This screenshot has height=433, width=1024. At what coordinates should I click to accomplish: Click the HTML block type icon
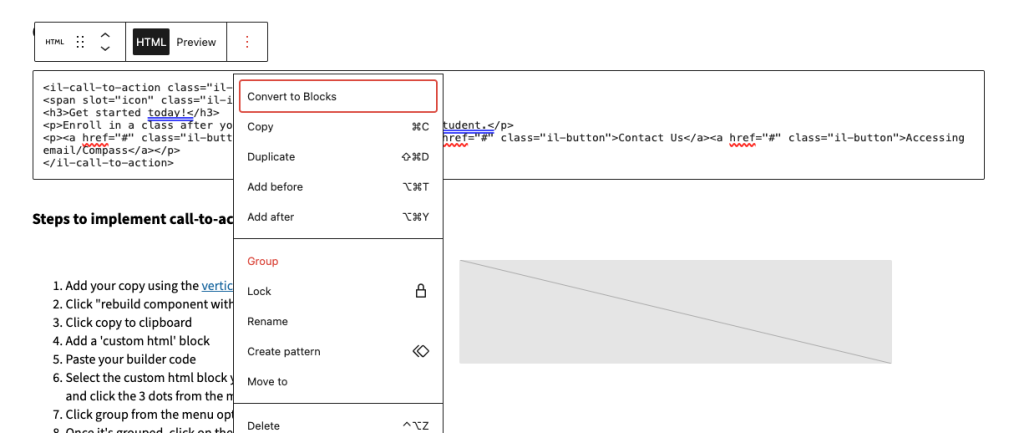pos(55,42)
